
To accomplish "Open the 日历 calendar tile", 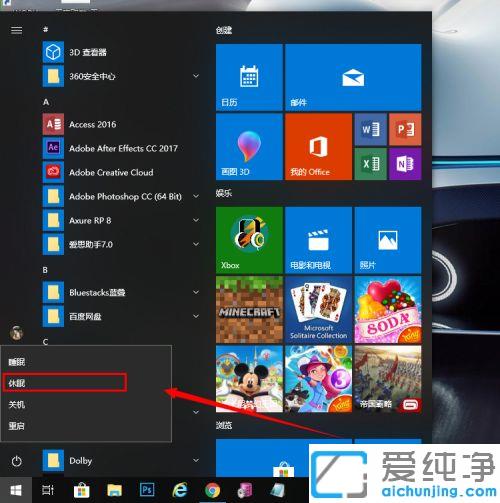I will pos(249,77).
